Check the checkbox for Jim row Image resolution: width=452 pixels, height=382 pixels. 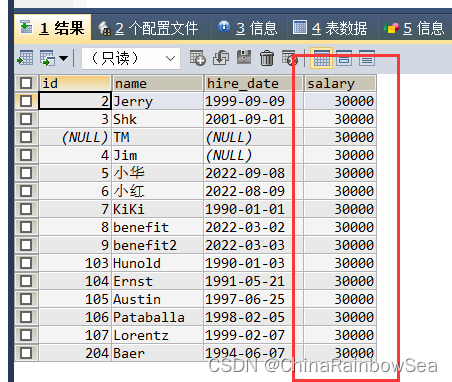[x=26, y=155]
